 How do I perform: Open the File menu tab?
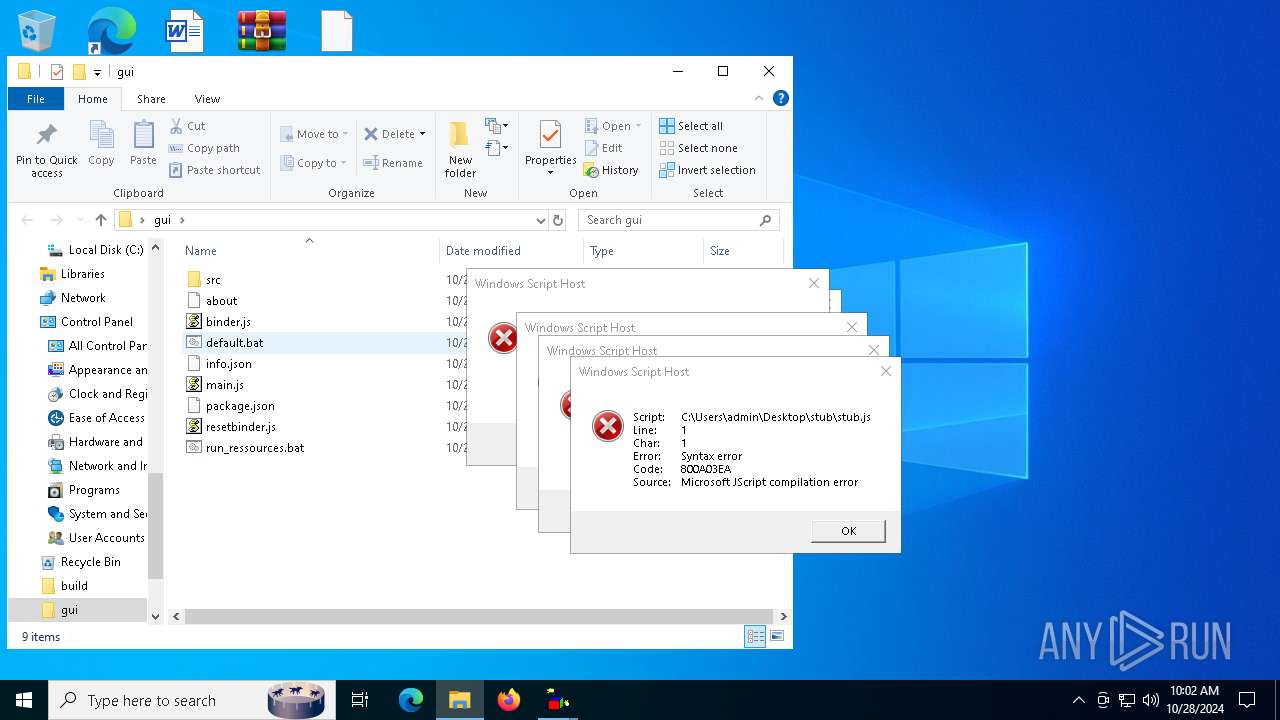click(36, 99)
